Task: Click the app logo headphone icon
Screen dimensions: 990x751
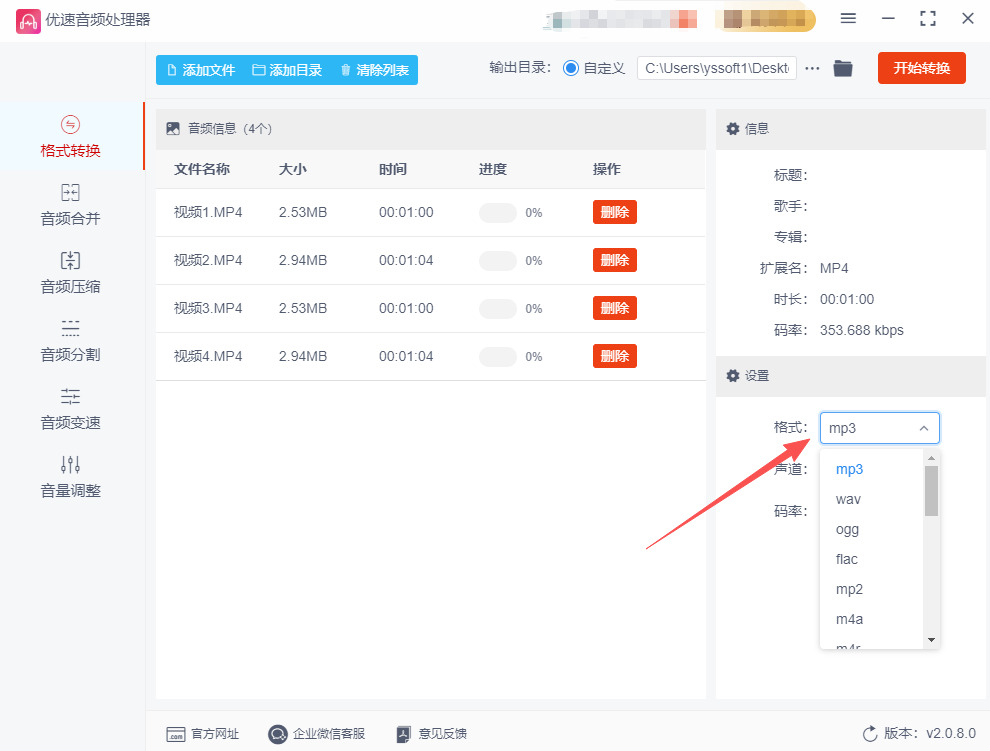Action: (28, 21)
